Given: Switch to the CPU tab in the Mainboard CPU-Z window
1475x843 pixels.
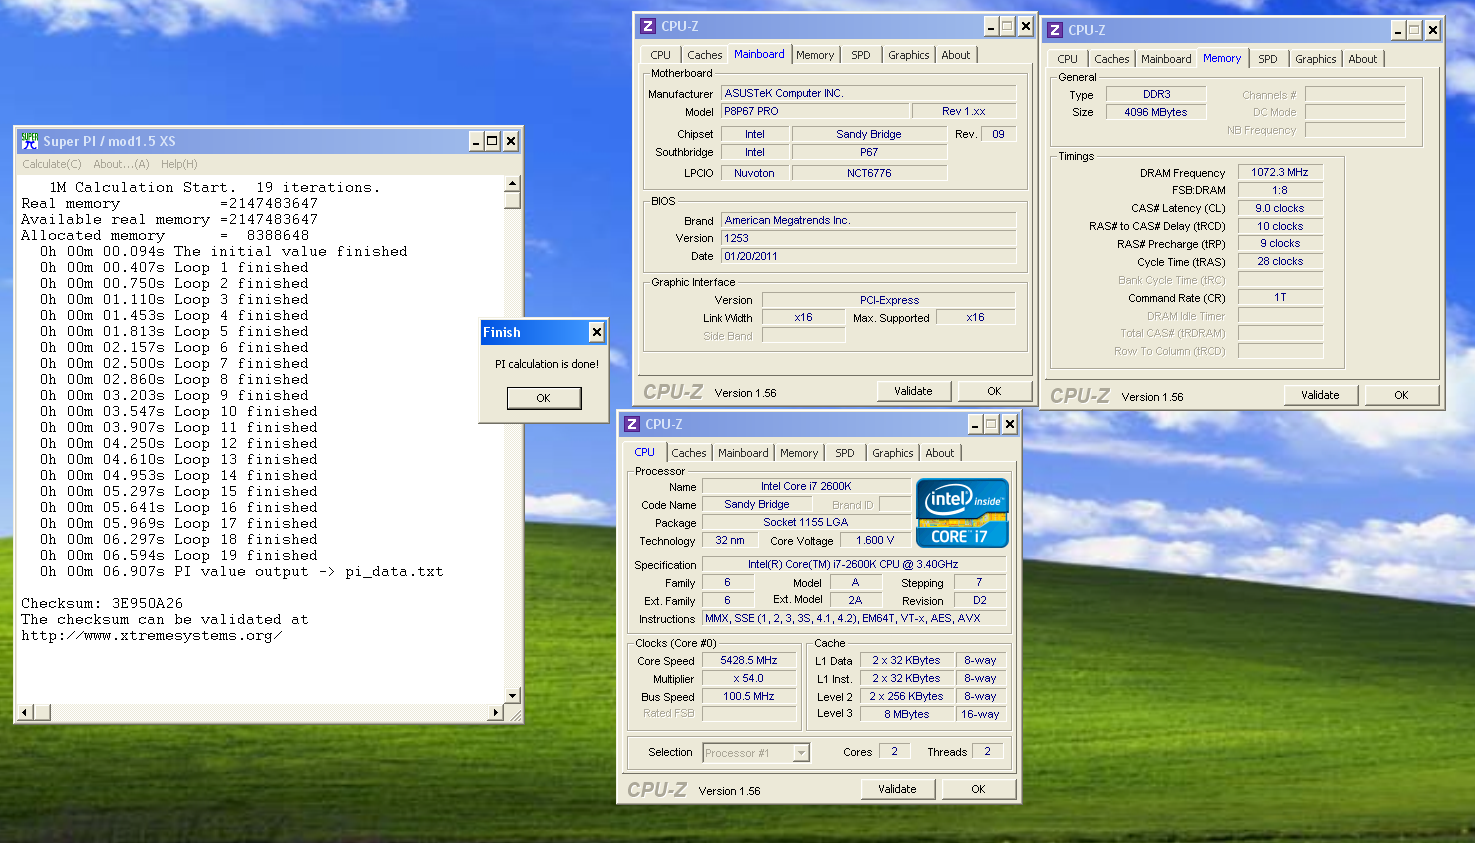Looking at the screenshot, I should pos(661,55).
